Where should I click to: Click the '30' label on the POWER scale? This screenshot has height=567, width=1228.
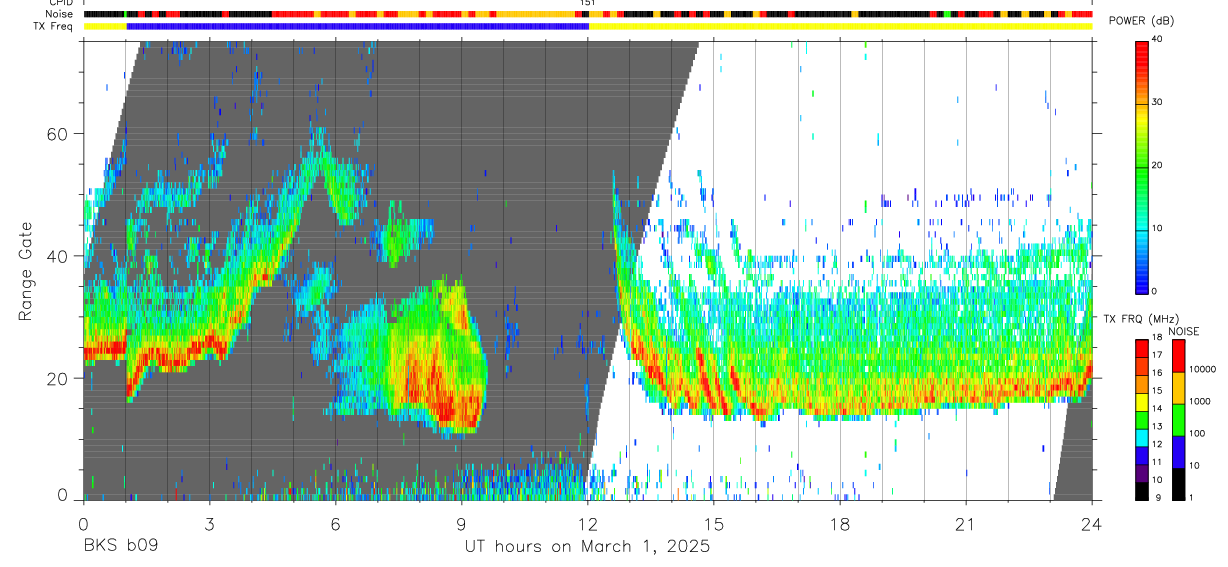pos(1158,102)
